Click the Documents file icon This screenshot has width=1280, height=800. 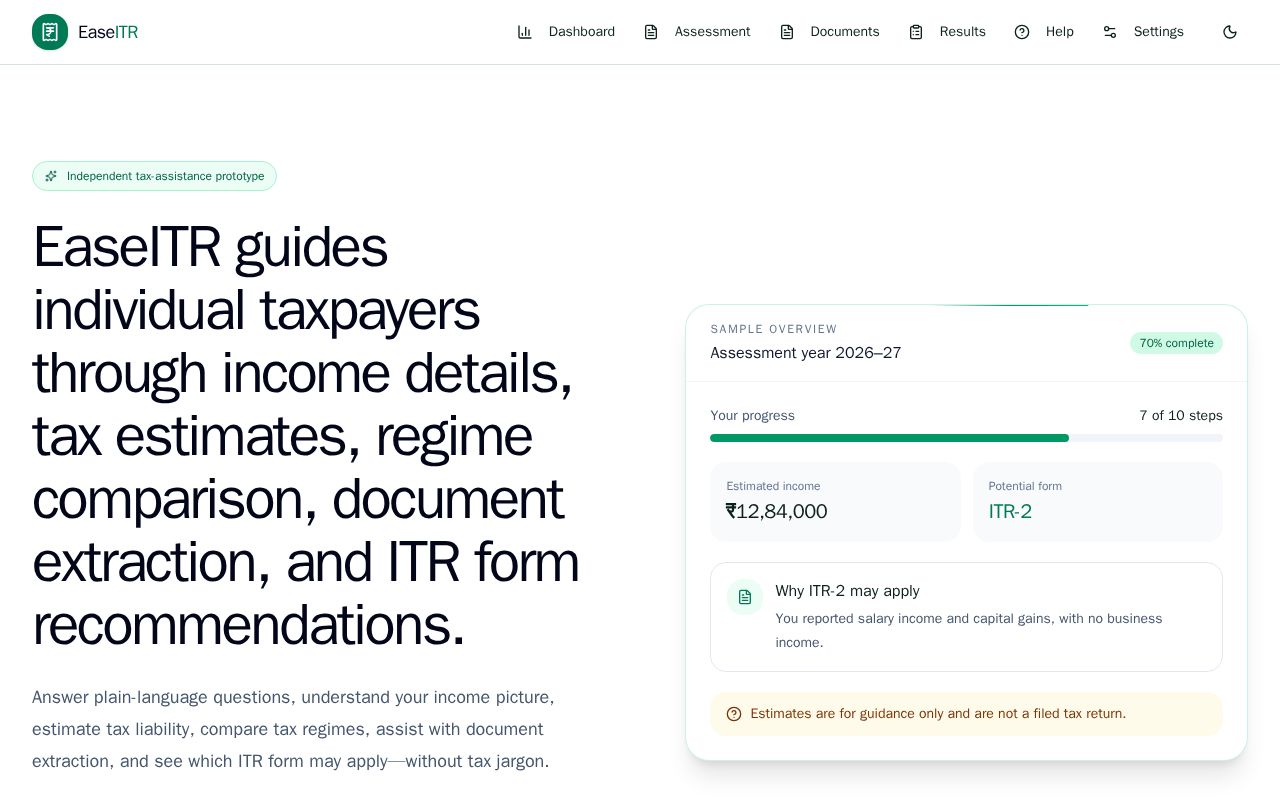(x=787, y=32)
